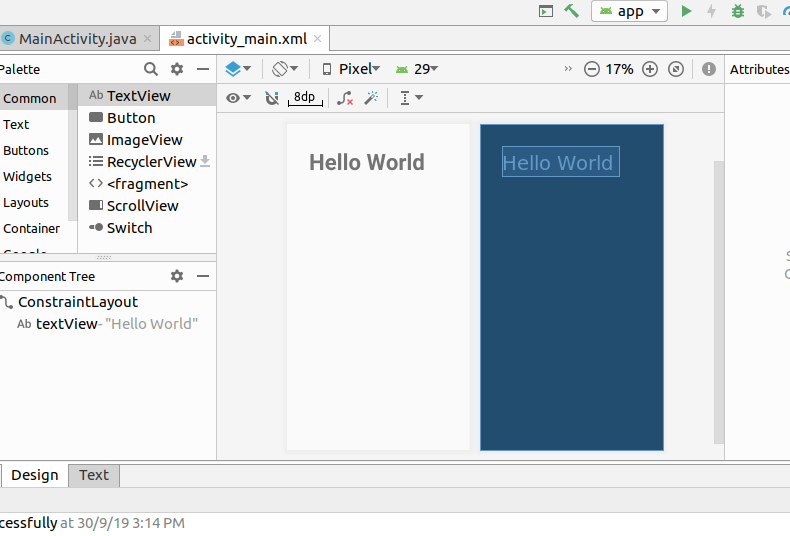Set default margins 8dp
The image size is (790, 536).
305,98
